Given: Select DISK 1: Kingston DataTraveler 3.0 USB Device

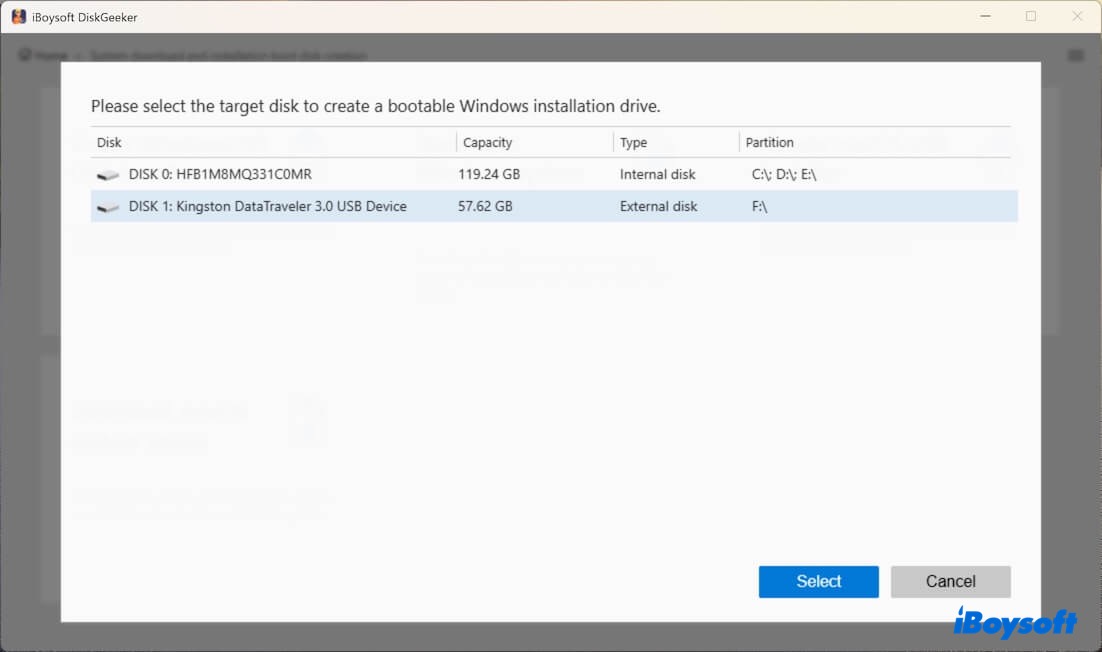Looking at the screenshot, I should (554, 207).
